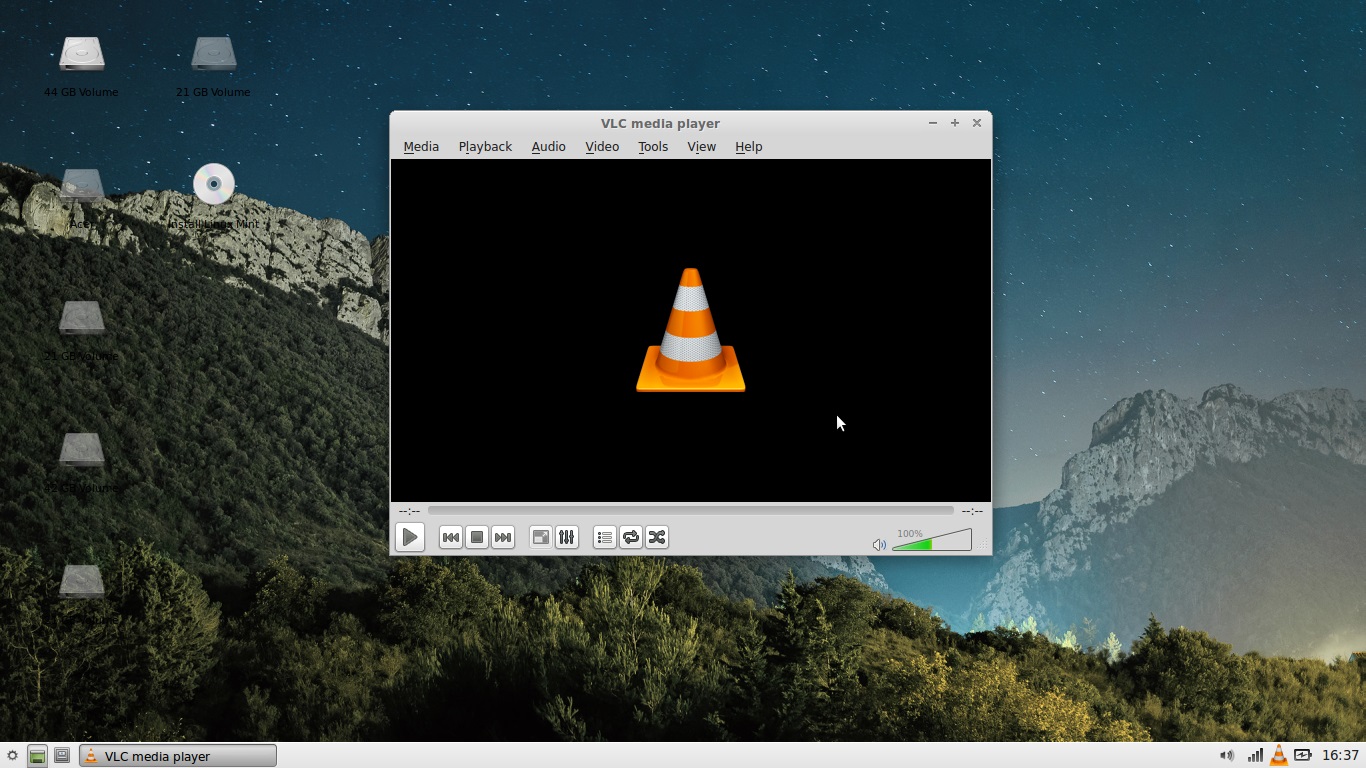Toggle the playlist view
1366x768 pixels.
605,537
